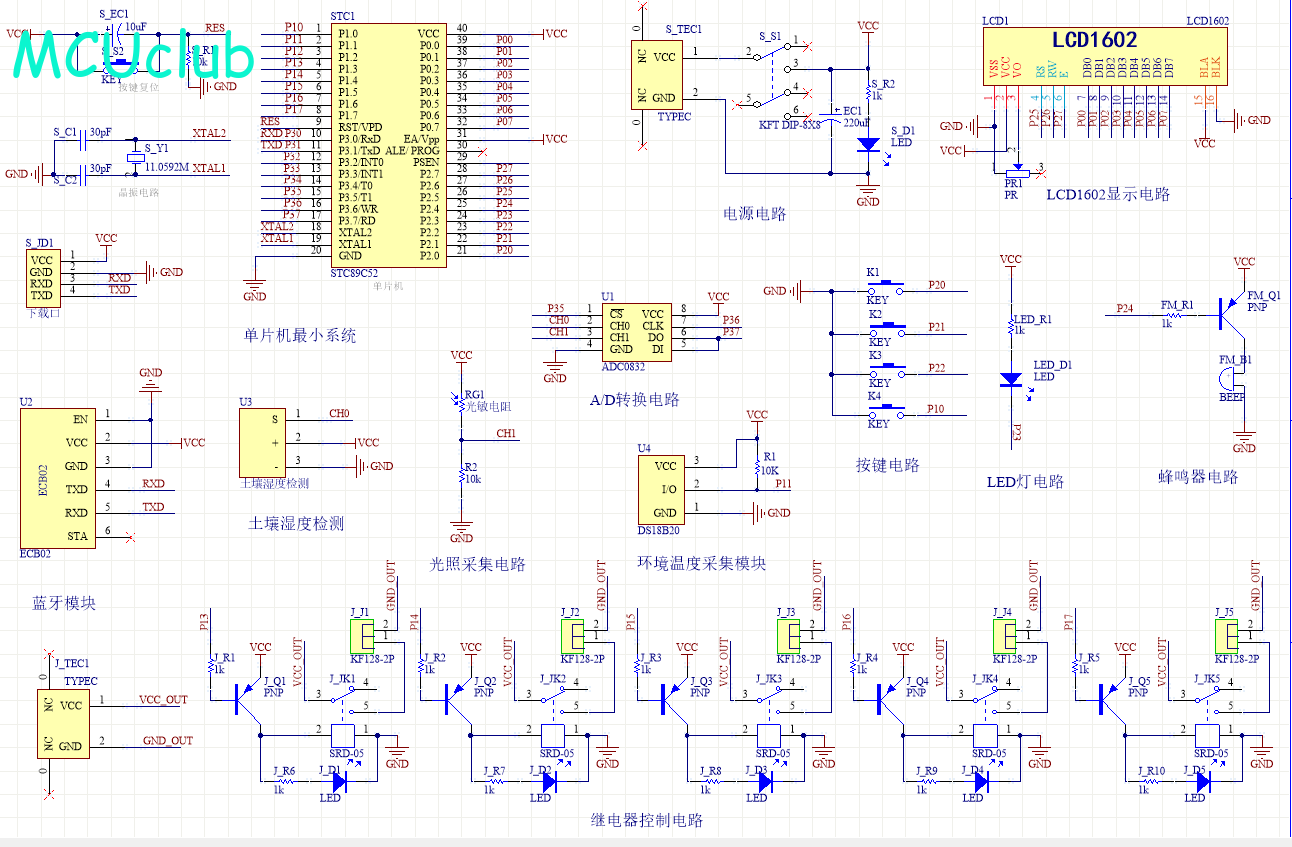The image size is (1292, 847).
Task: Click the 'GND_OUT' net label at J_TEC1
Action: tap(167, 740)
